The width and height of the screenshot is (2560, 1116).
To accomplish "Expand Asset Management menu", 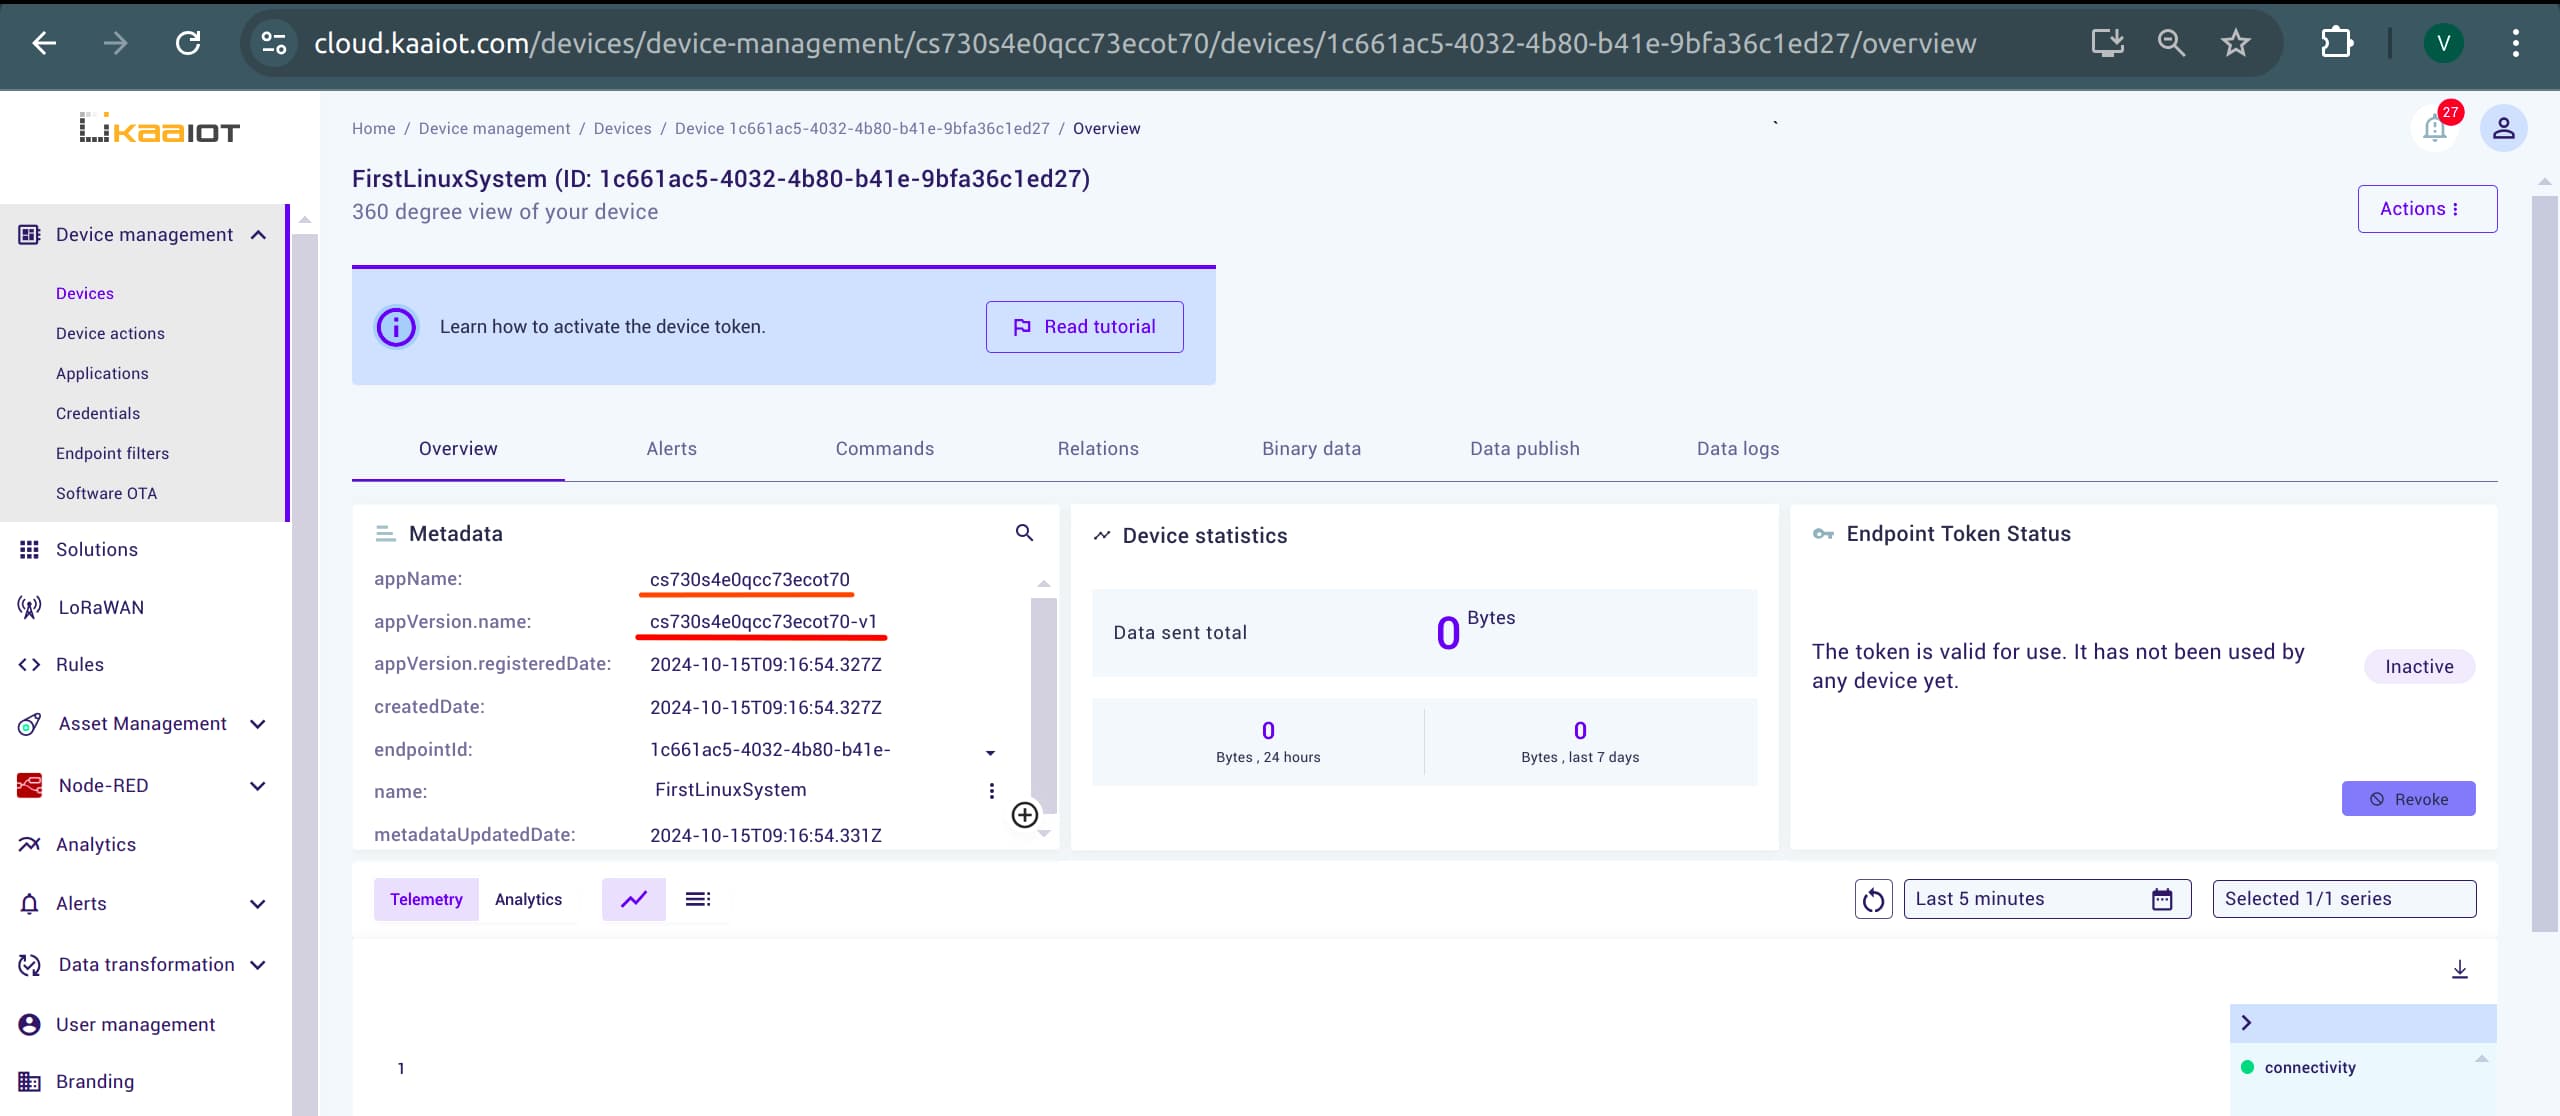I will tap(257, 724).
